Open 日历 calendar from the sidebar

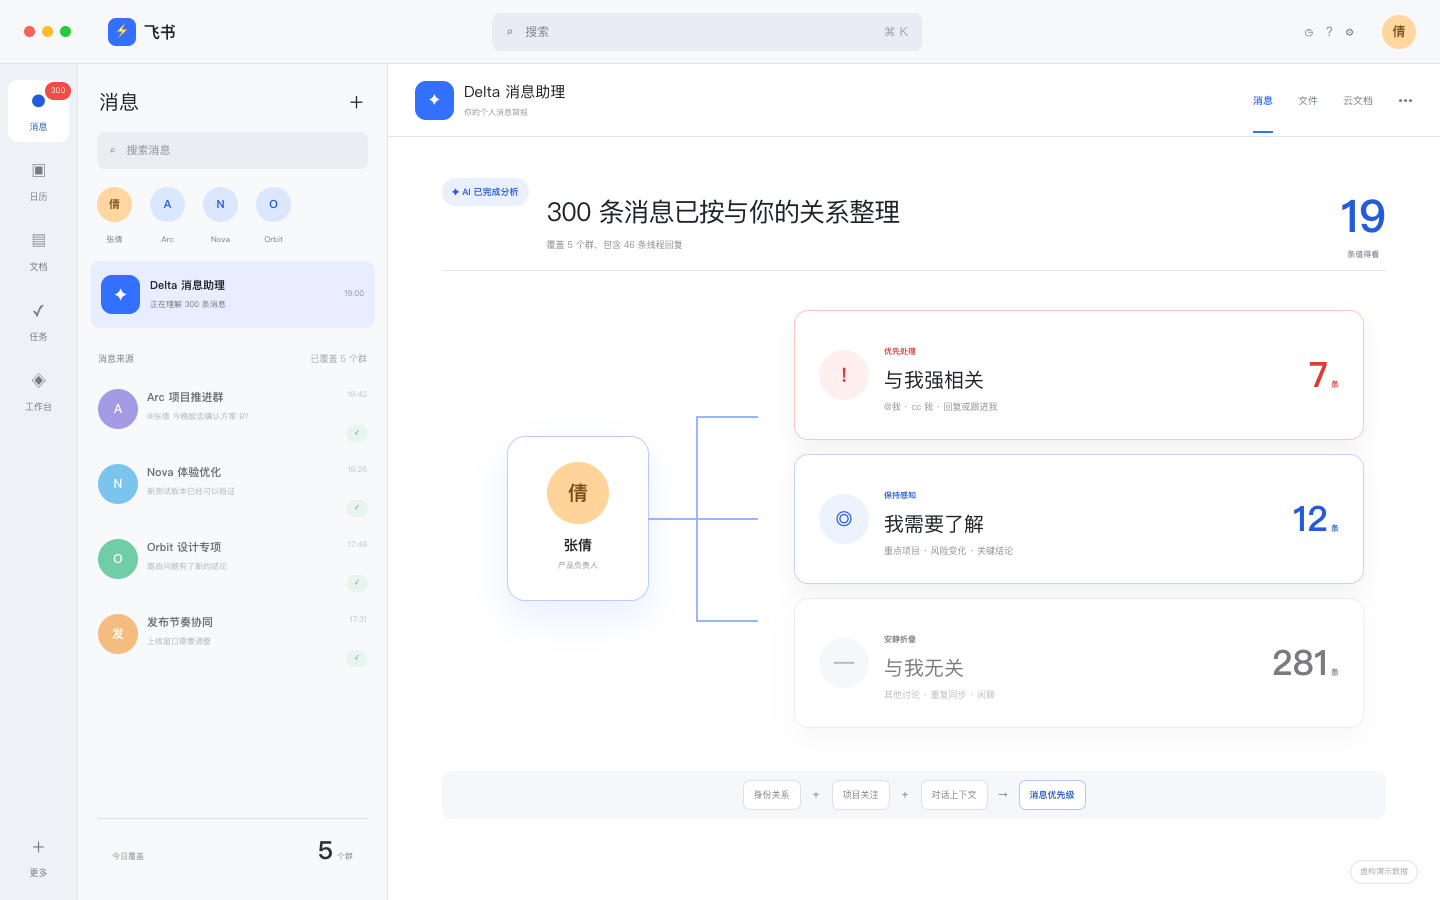38,181
